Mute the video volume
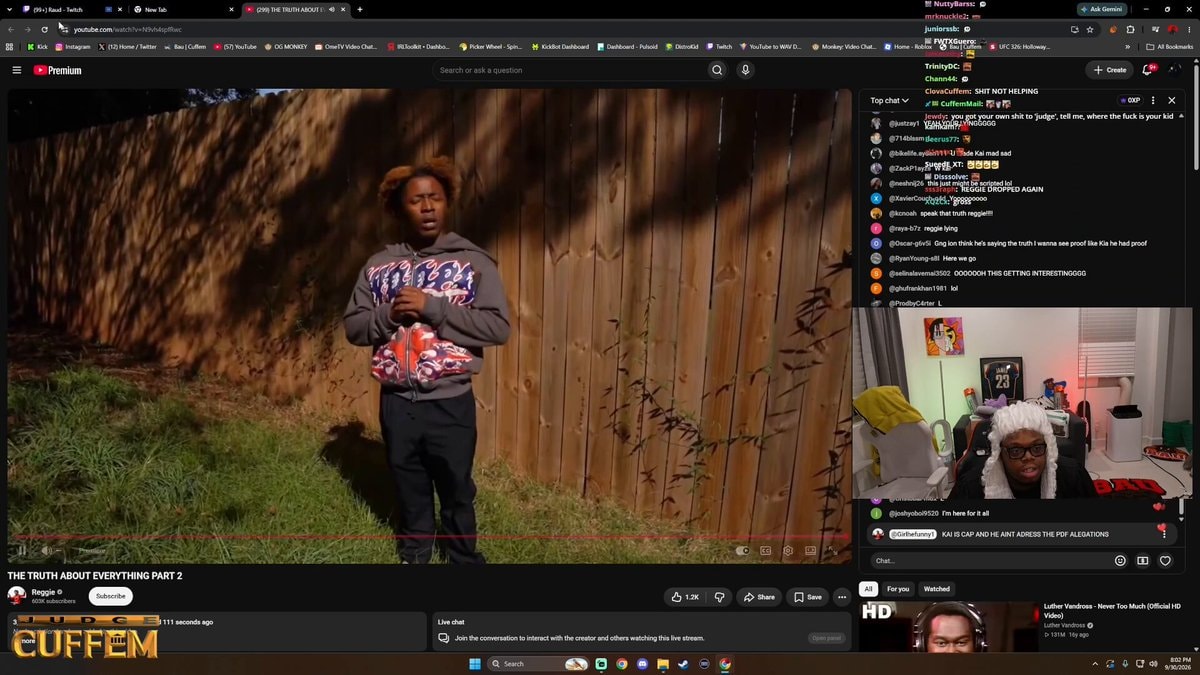 tap(46, 550)
